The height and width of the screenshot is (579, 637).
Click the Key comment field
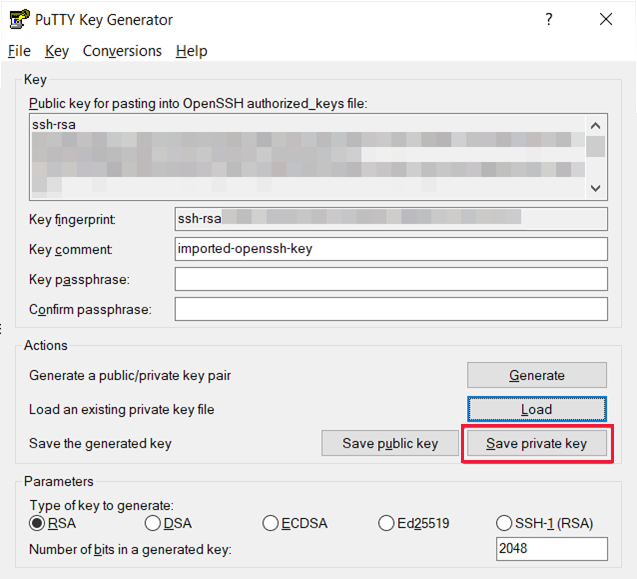[x=391, y=249]
